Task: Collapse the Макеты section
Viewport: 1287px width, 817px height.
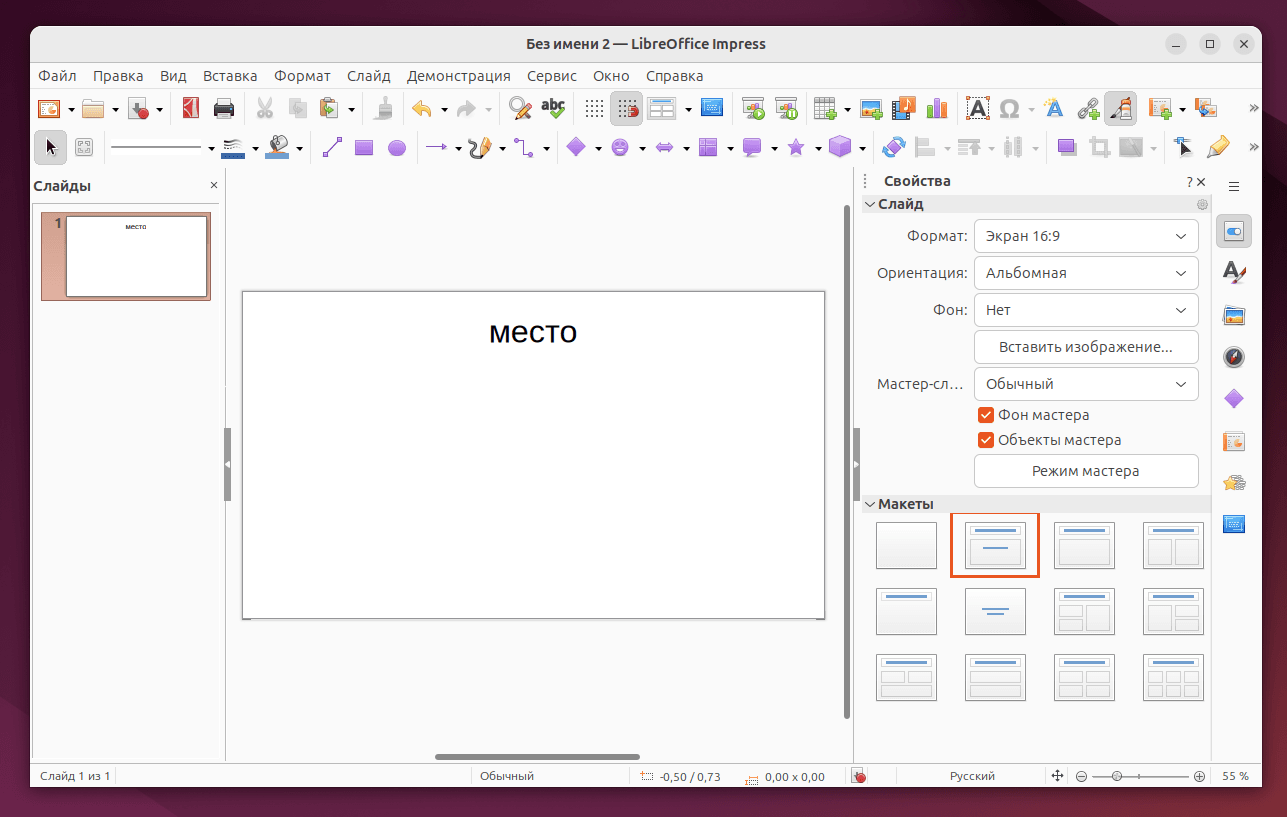Action: pos(870,504)
